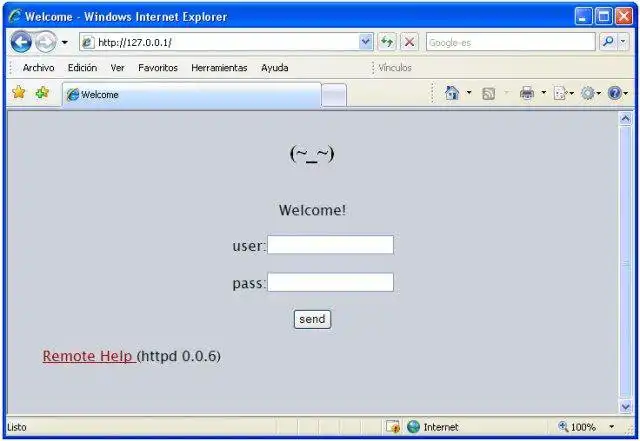Click the Refresh page icon
Screen dimensions: 640x441
point(387,42)
